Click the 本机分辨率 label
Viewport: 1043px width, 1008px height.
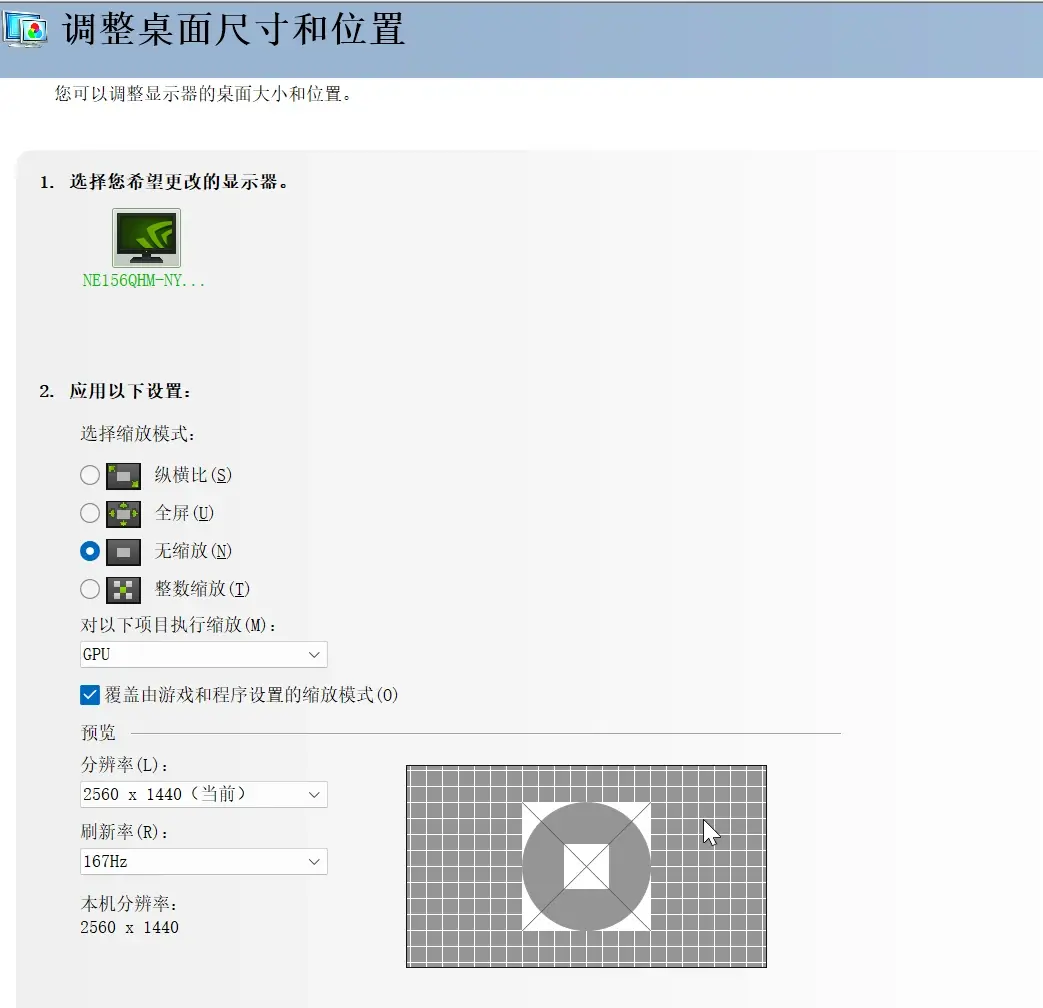point(129,904)
